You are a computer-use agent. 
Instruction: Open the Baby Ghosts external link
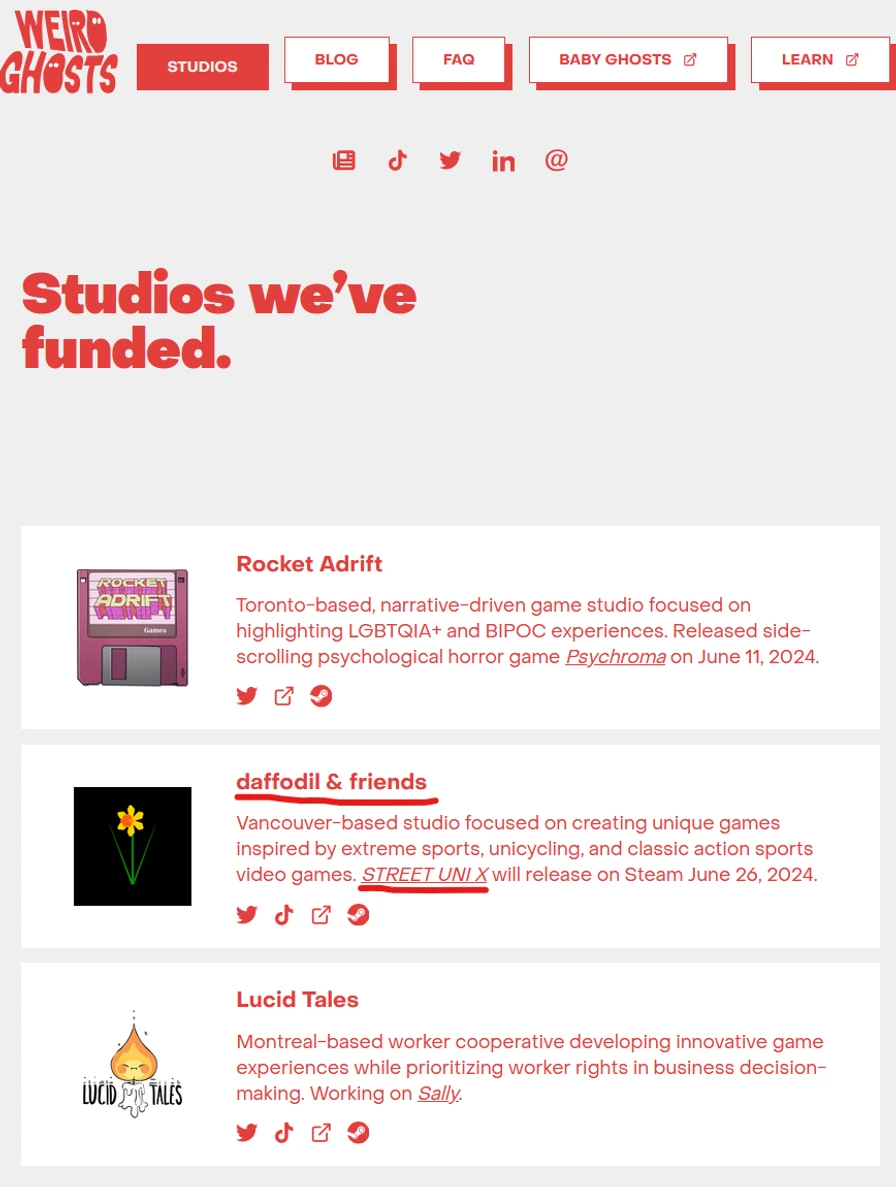coord(627,60)
